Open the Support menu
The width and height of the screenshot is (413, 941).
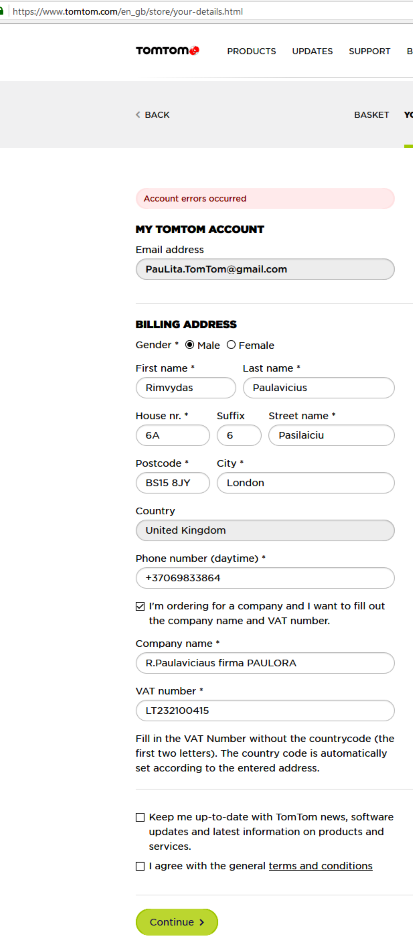coord(370,51)
